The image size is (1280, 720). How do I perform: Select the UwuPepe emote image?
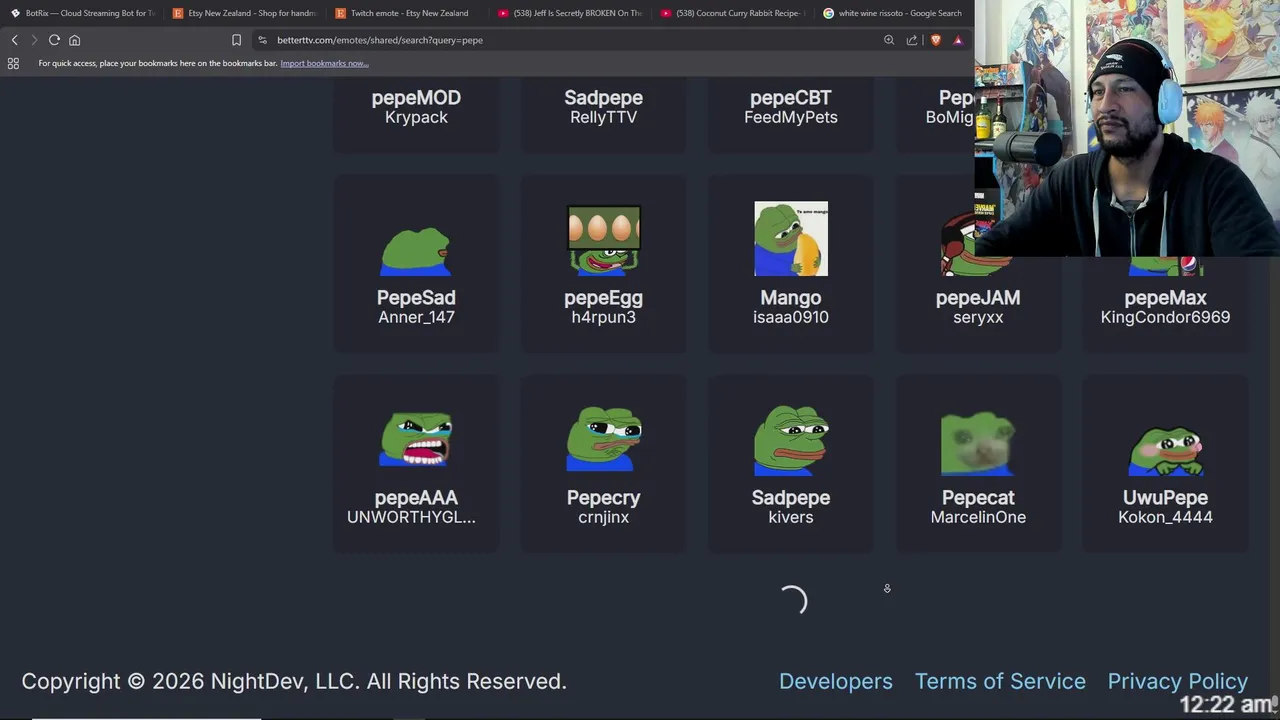tap(1165, 452)
